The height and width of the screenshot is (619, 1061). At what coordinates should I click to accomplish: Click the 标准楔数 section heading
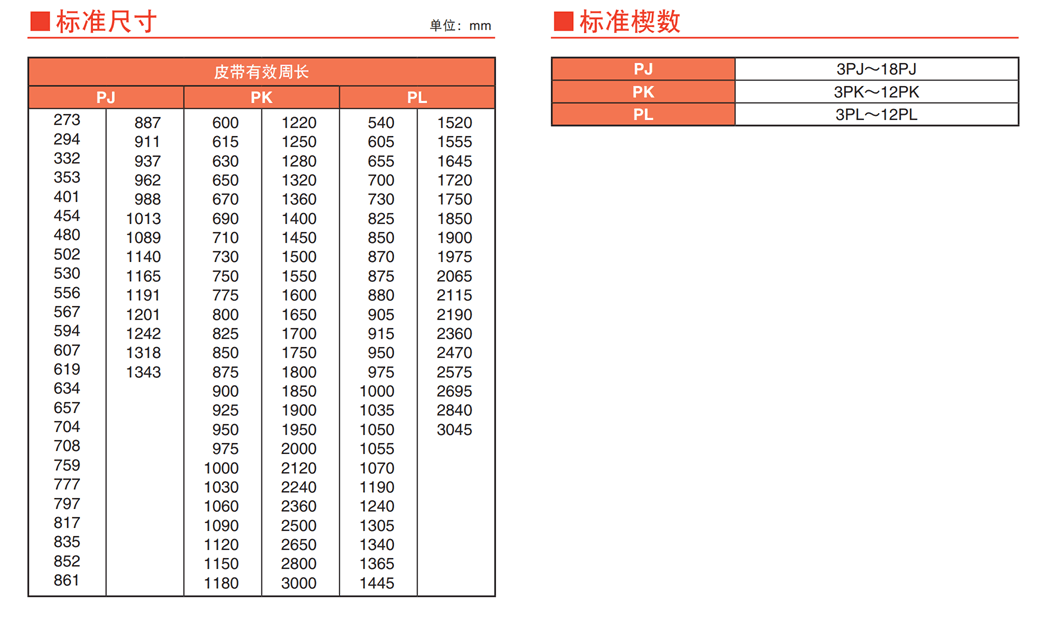click(x=629, y=22)
